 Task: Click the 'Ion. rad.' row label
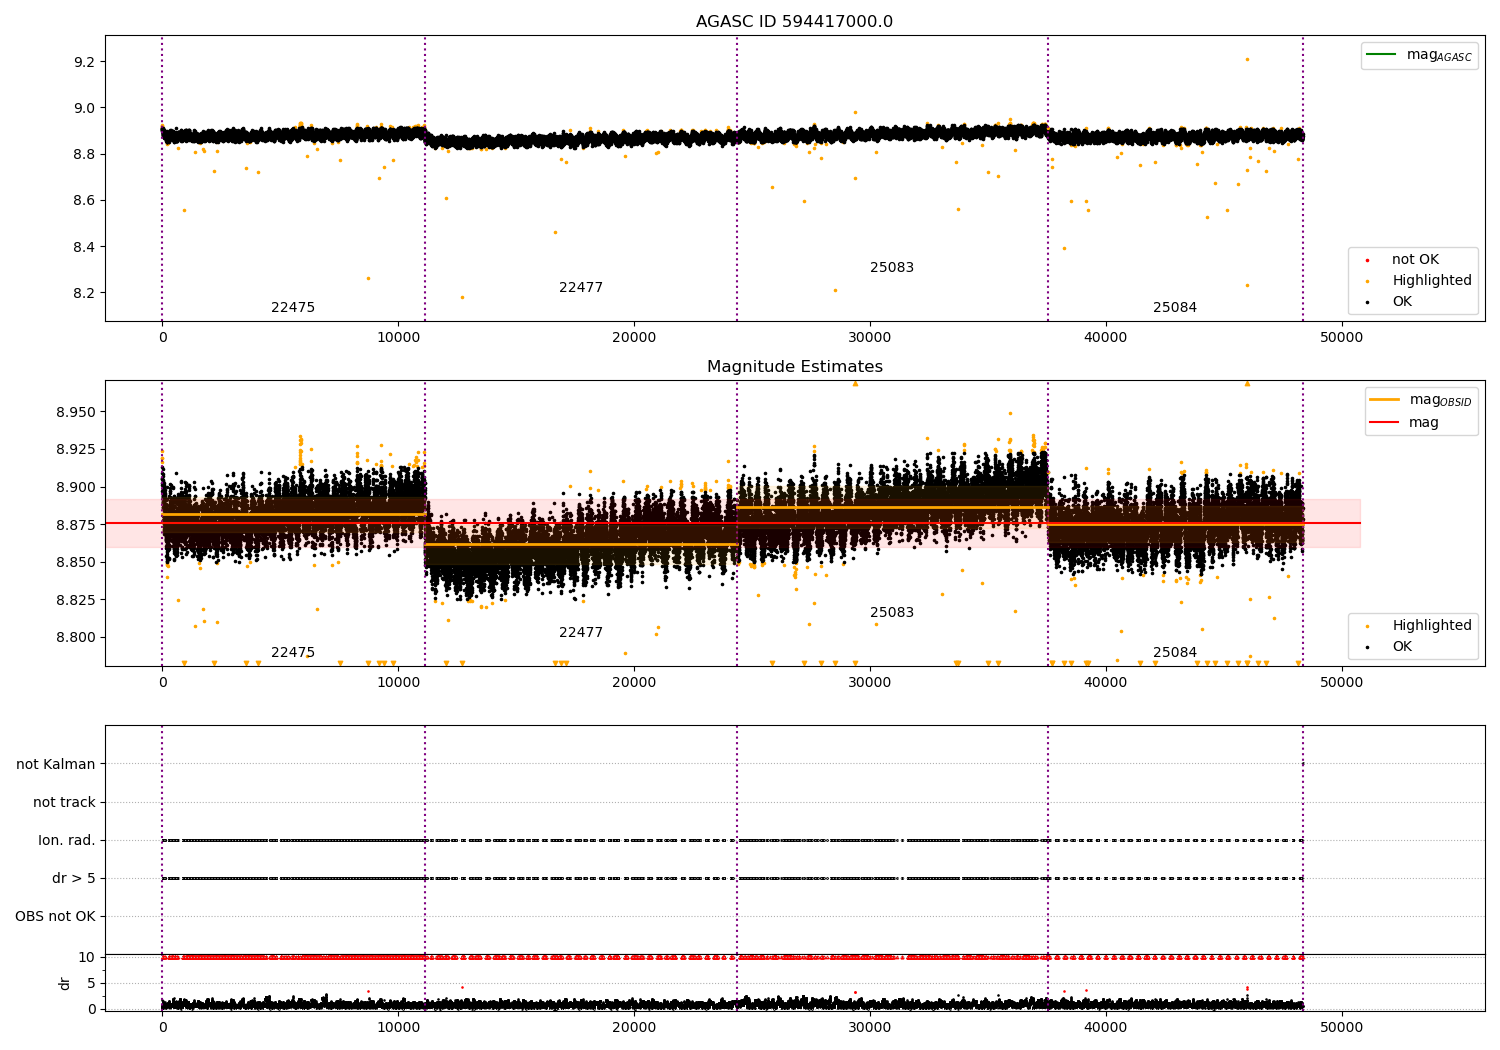click(67, 841)
